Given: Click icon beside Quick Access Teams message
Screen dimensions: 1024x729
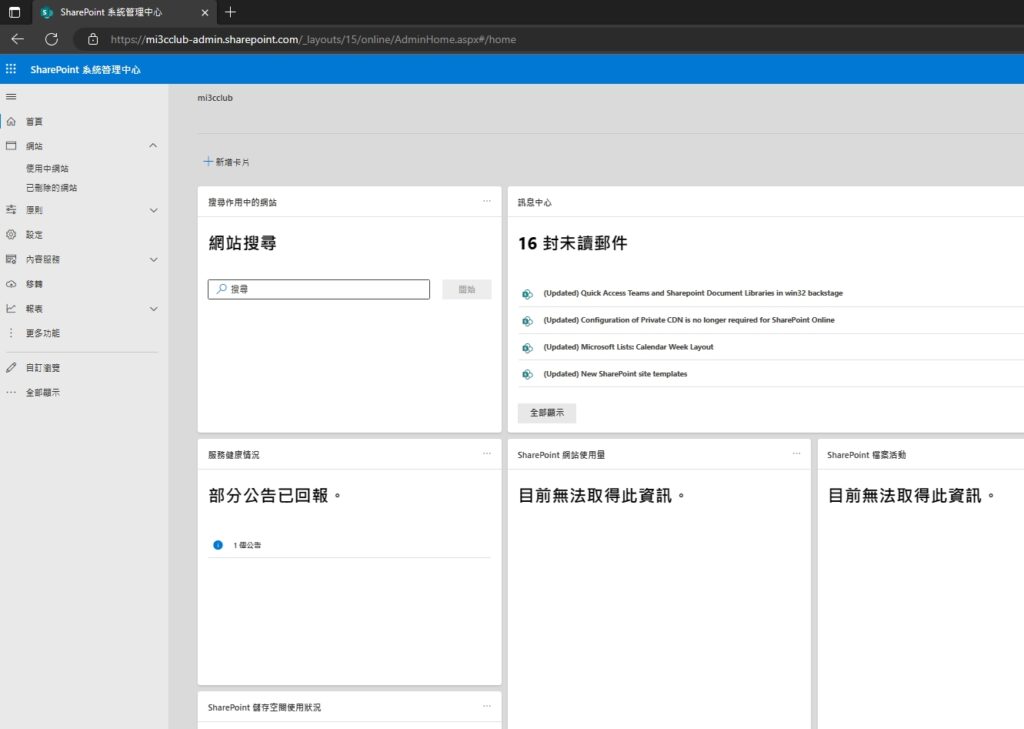Looking at the screenshot, I should click(x=527, y=294).
